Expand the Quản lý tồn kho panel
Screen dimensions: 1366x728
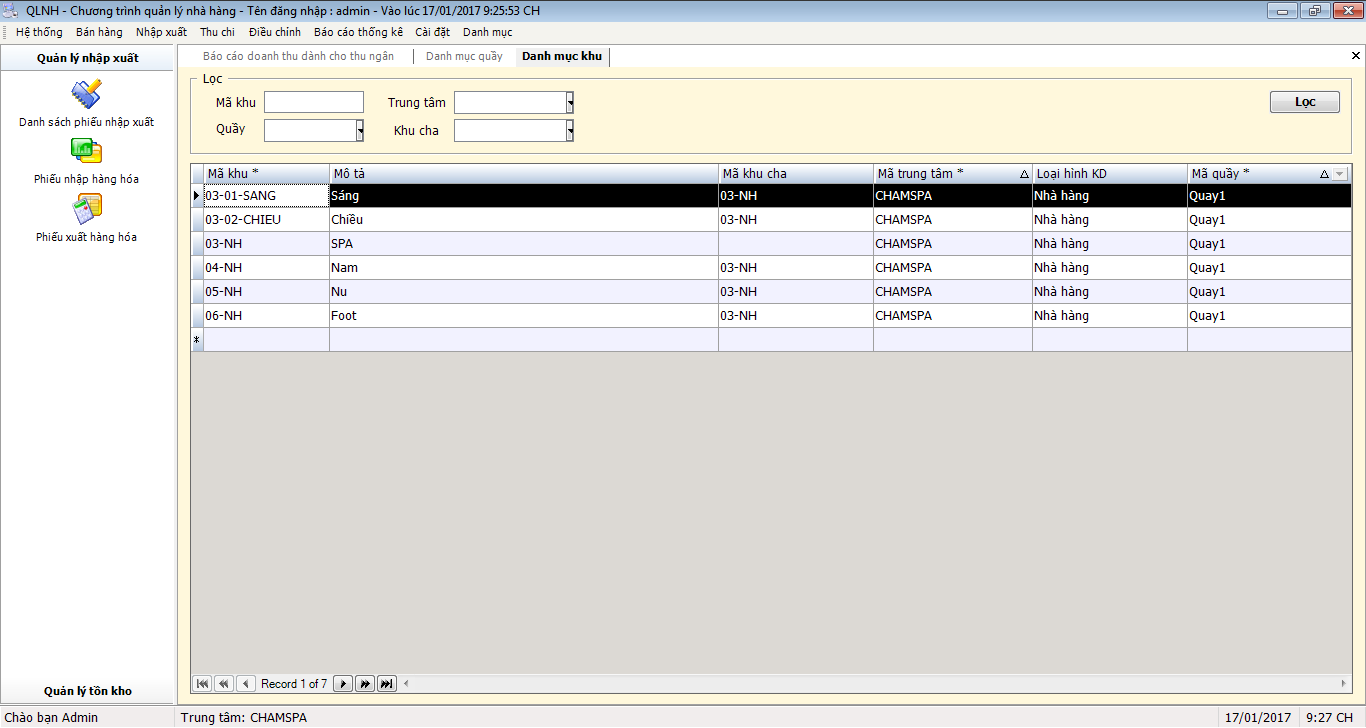(x=88, y=691)
